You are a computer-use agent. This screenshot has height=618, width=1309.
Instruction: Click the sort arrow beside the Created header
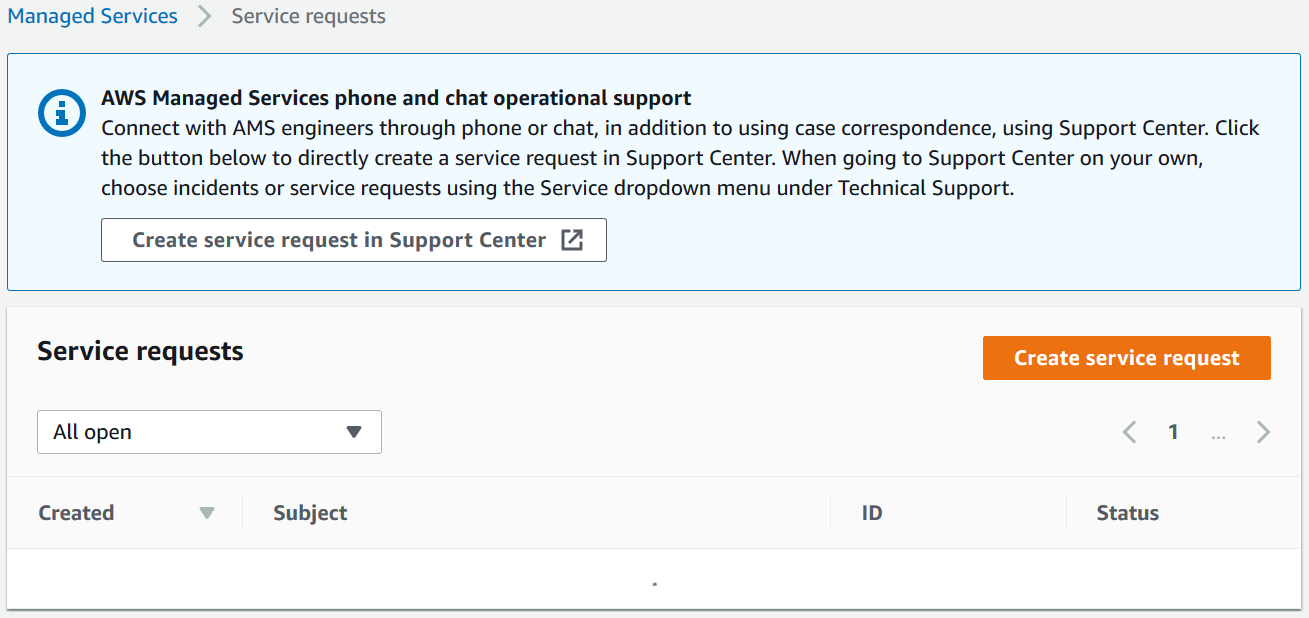click(207, 512)
